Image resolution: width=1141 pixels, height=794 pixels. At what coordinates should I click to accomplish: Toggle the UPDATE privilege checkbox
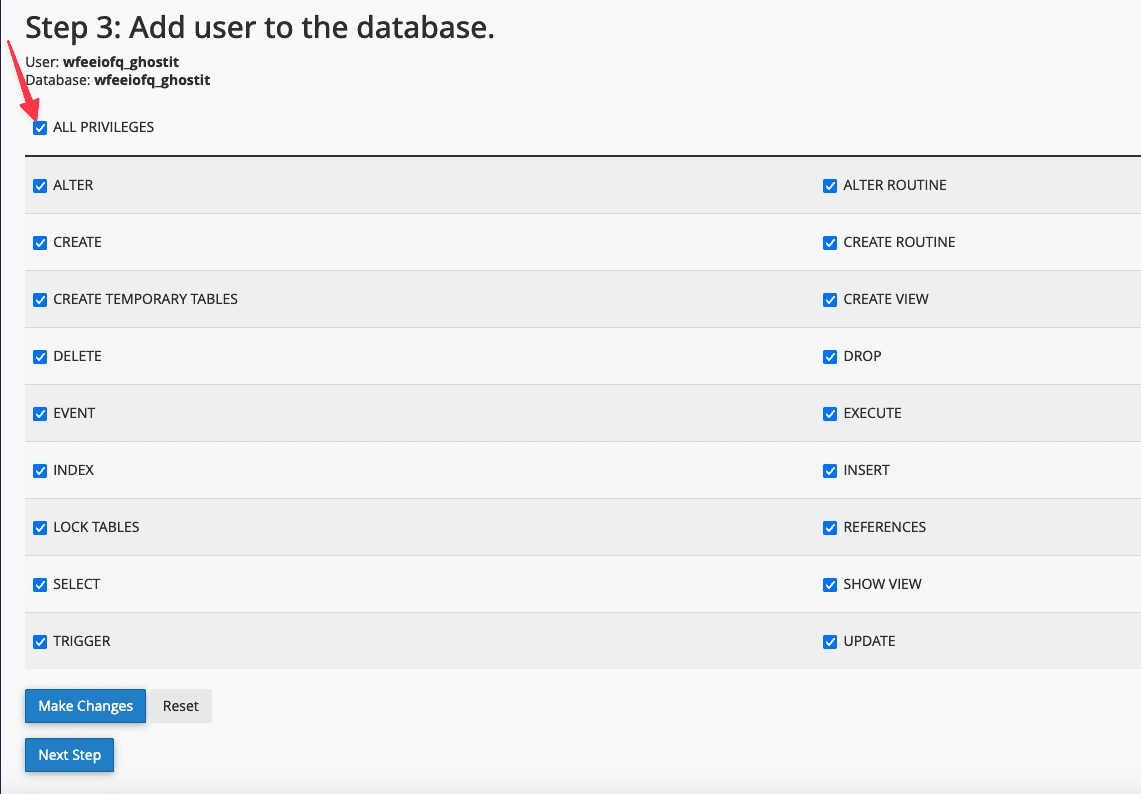[x=830, y=642]
